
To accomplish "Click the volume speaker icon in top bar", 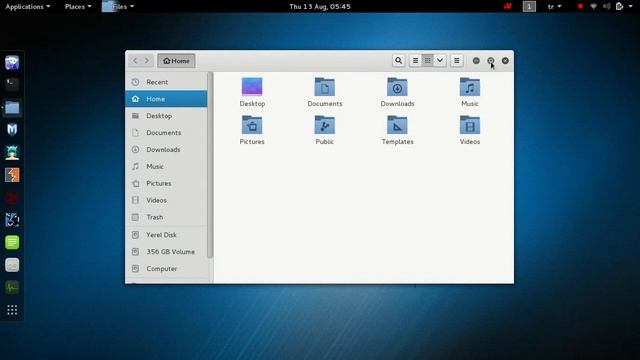I will 607,7.
